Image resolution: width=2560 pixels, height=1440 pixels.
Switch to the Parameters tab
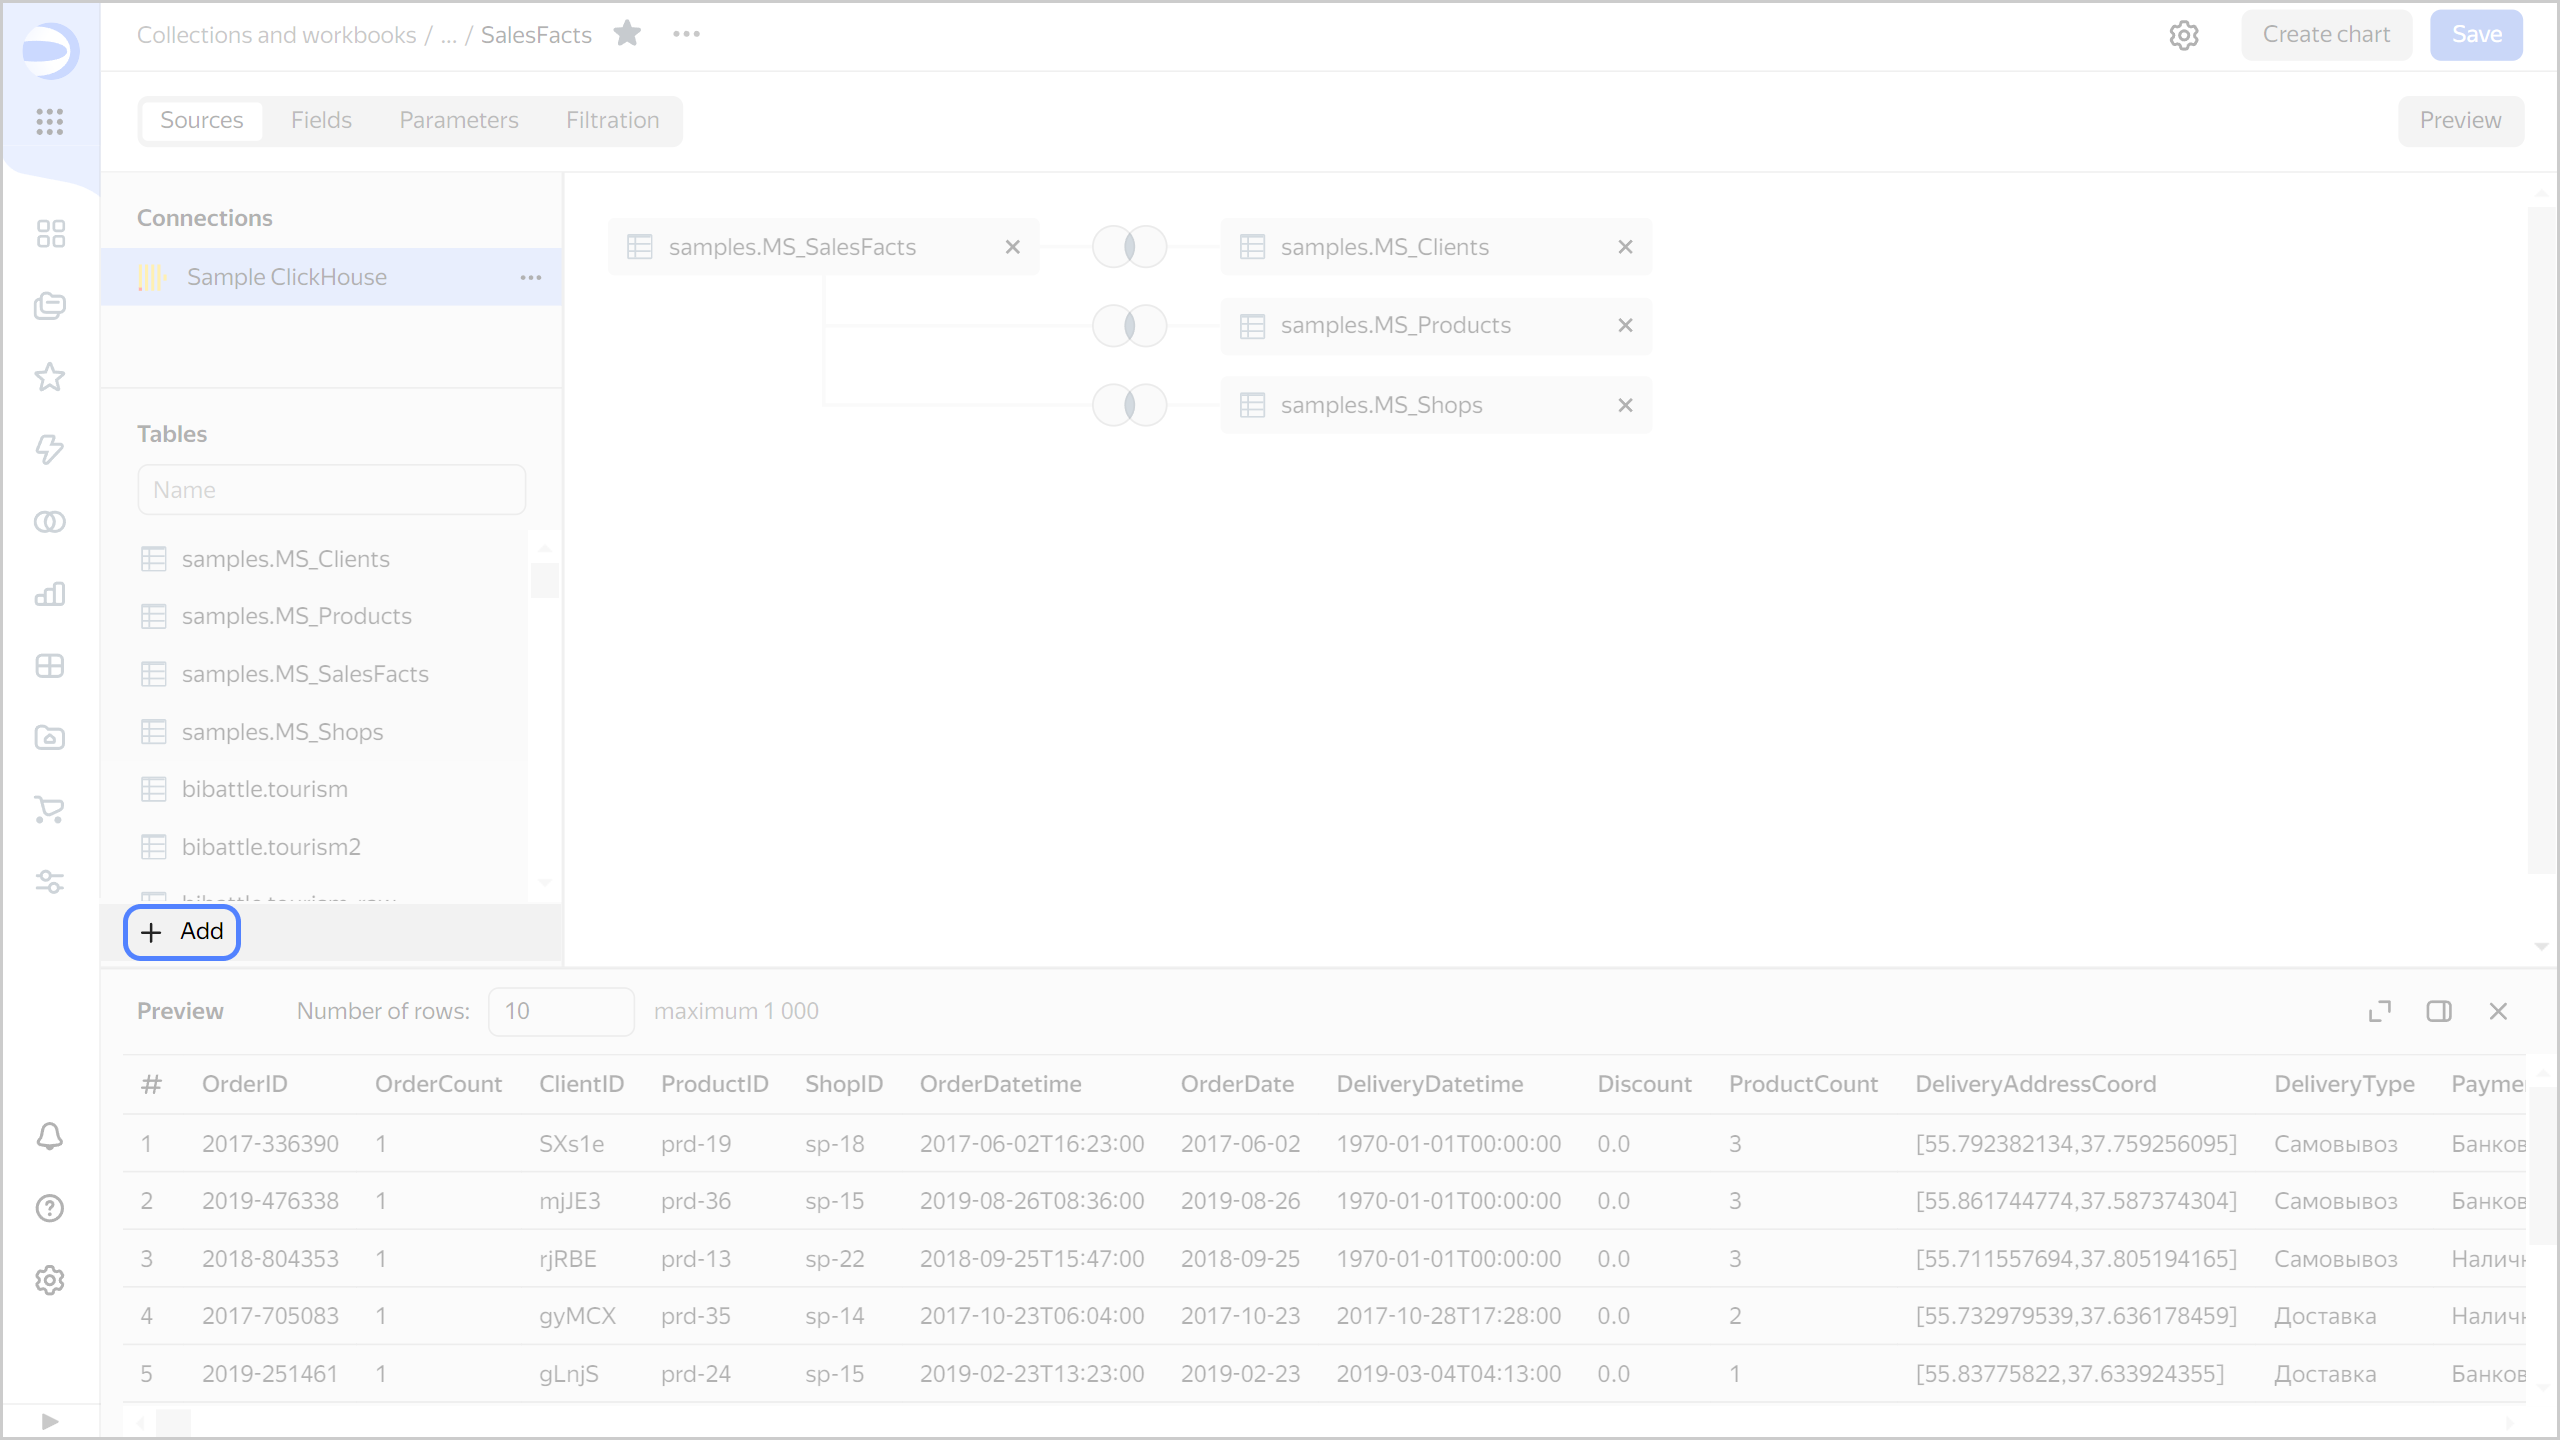click(458, 120)
